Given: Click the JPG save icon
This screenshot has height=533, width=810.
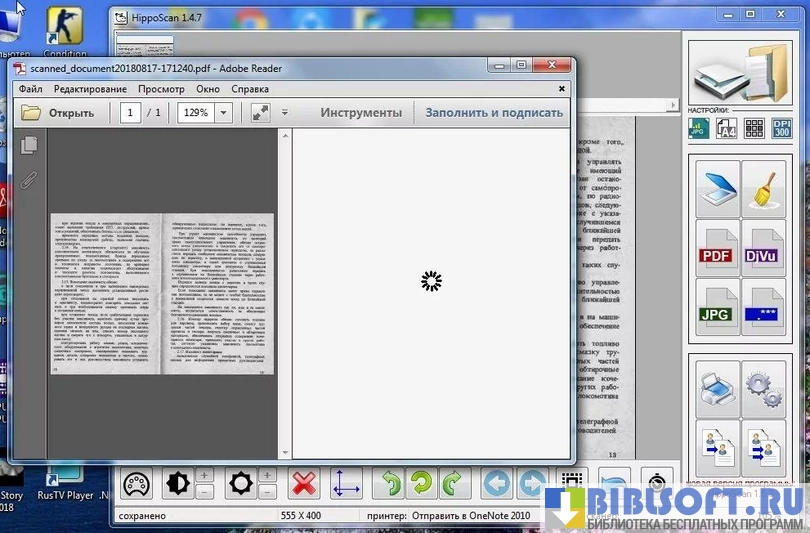Looking at the screenshot, I should [x=716, y=305].
